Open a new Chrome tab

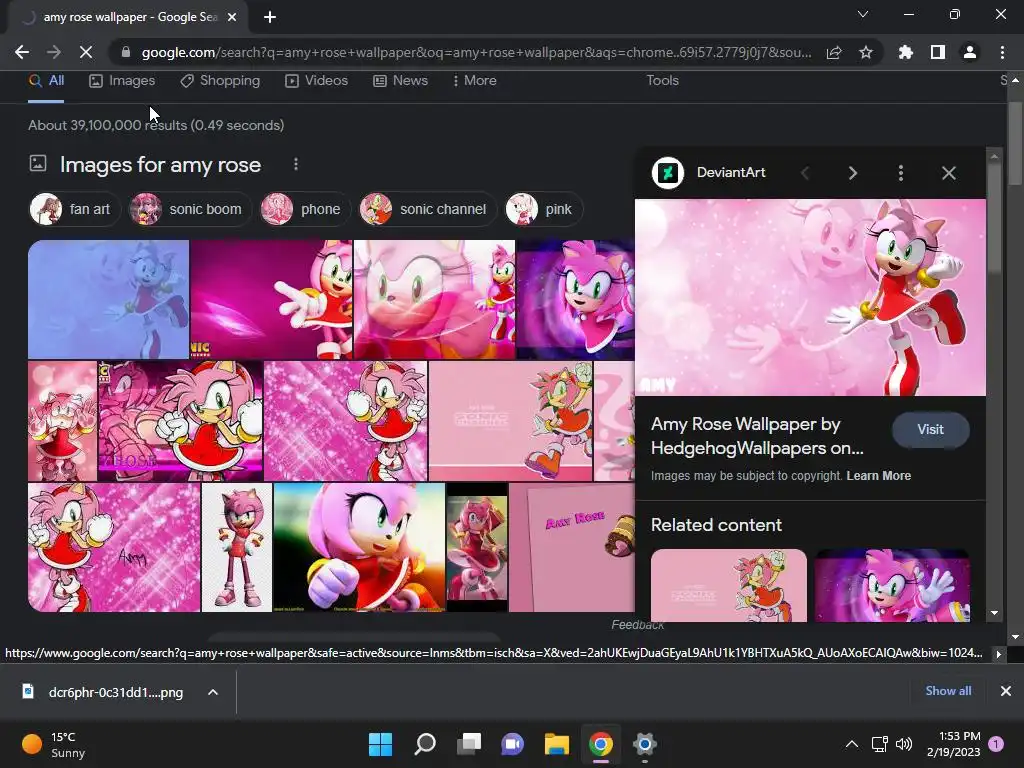(270, 17)
